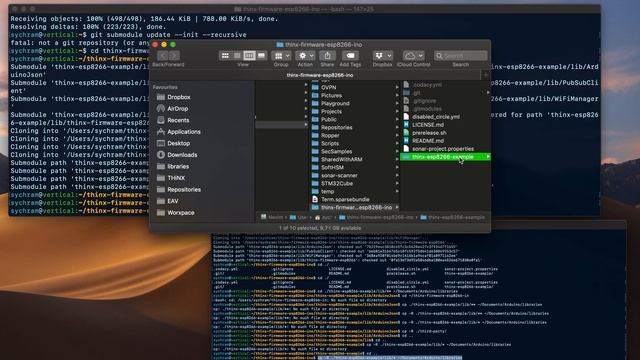The width and height of the screenshot is (640, 360).
Task: Open Dropbox in Finder sidebar
Action: pos(179,97)
